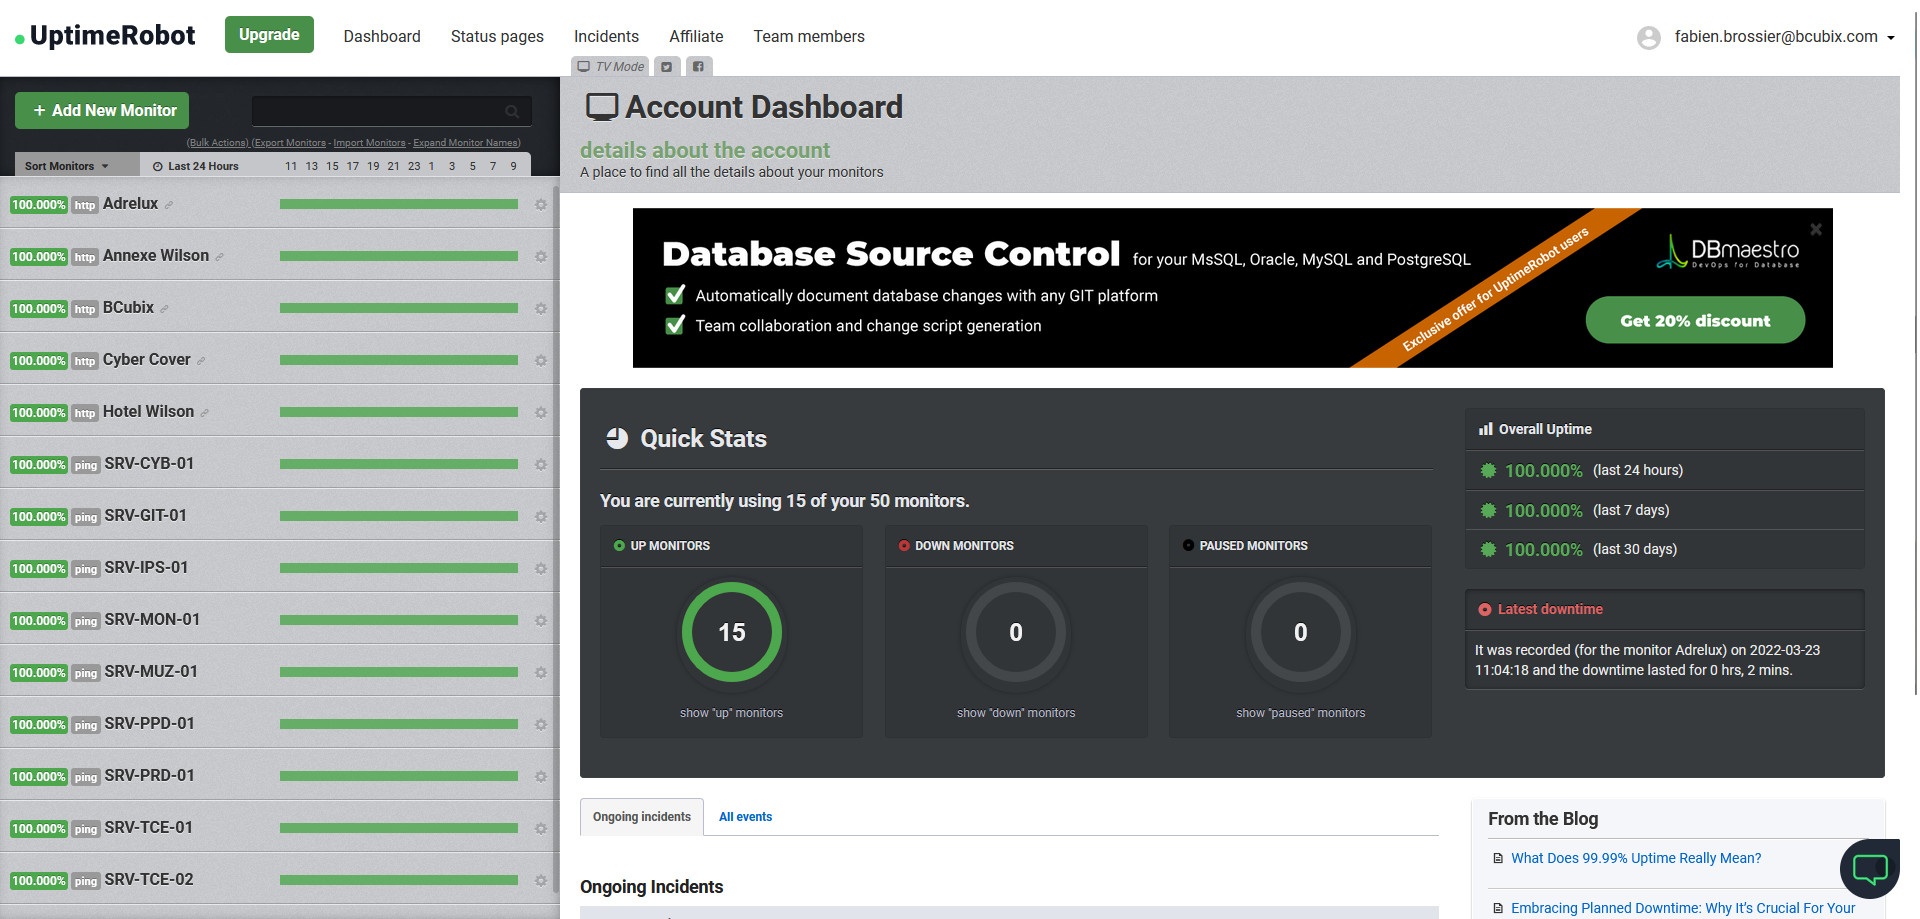Click the paused monitors circle gauge

coord(1300,632)
